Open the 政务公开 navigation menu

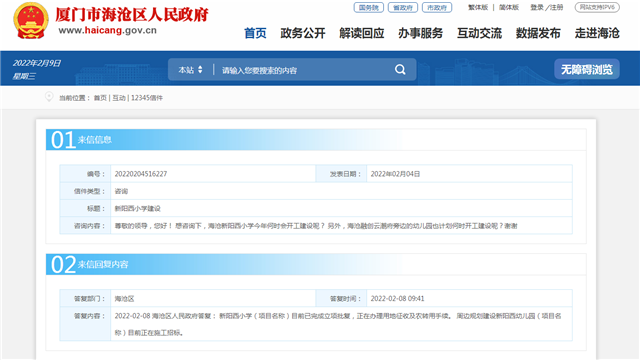[x=303, y=33]
